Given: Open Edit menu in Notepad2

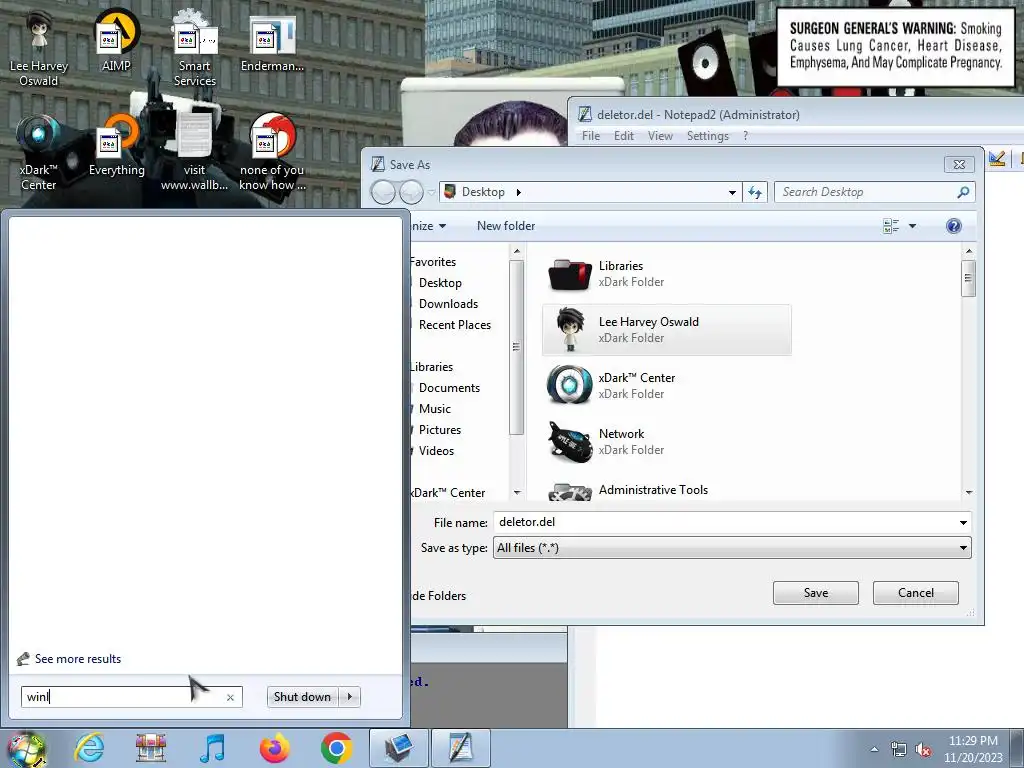Looking at the screenshot, I should (624, 136).
